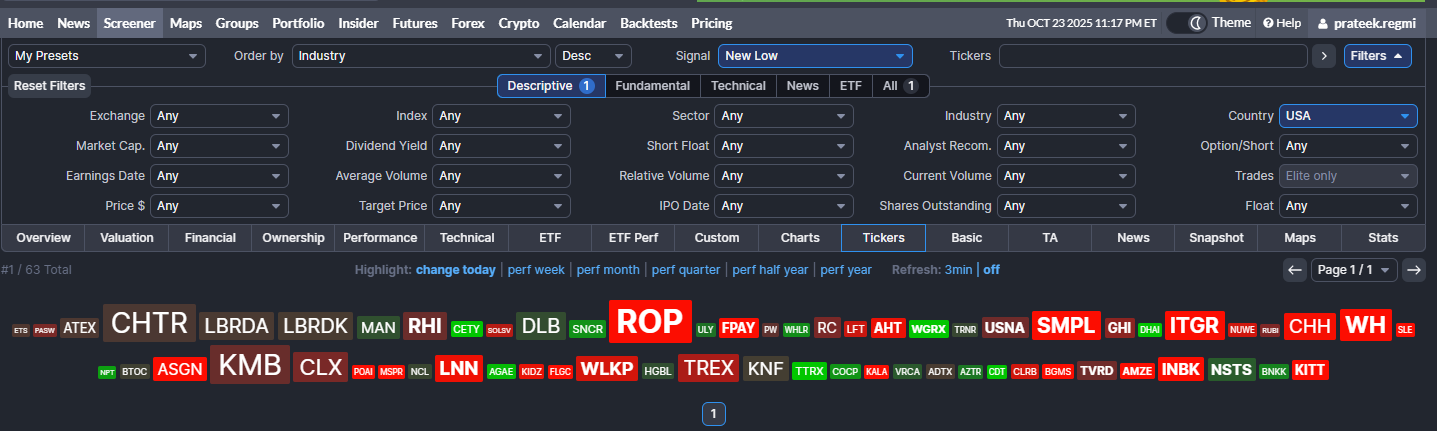
Task: Open the Order by Industry dropdown
Action: 421,56
